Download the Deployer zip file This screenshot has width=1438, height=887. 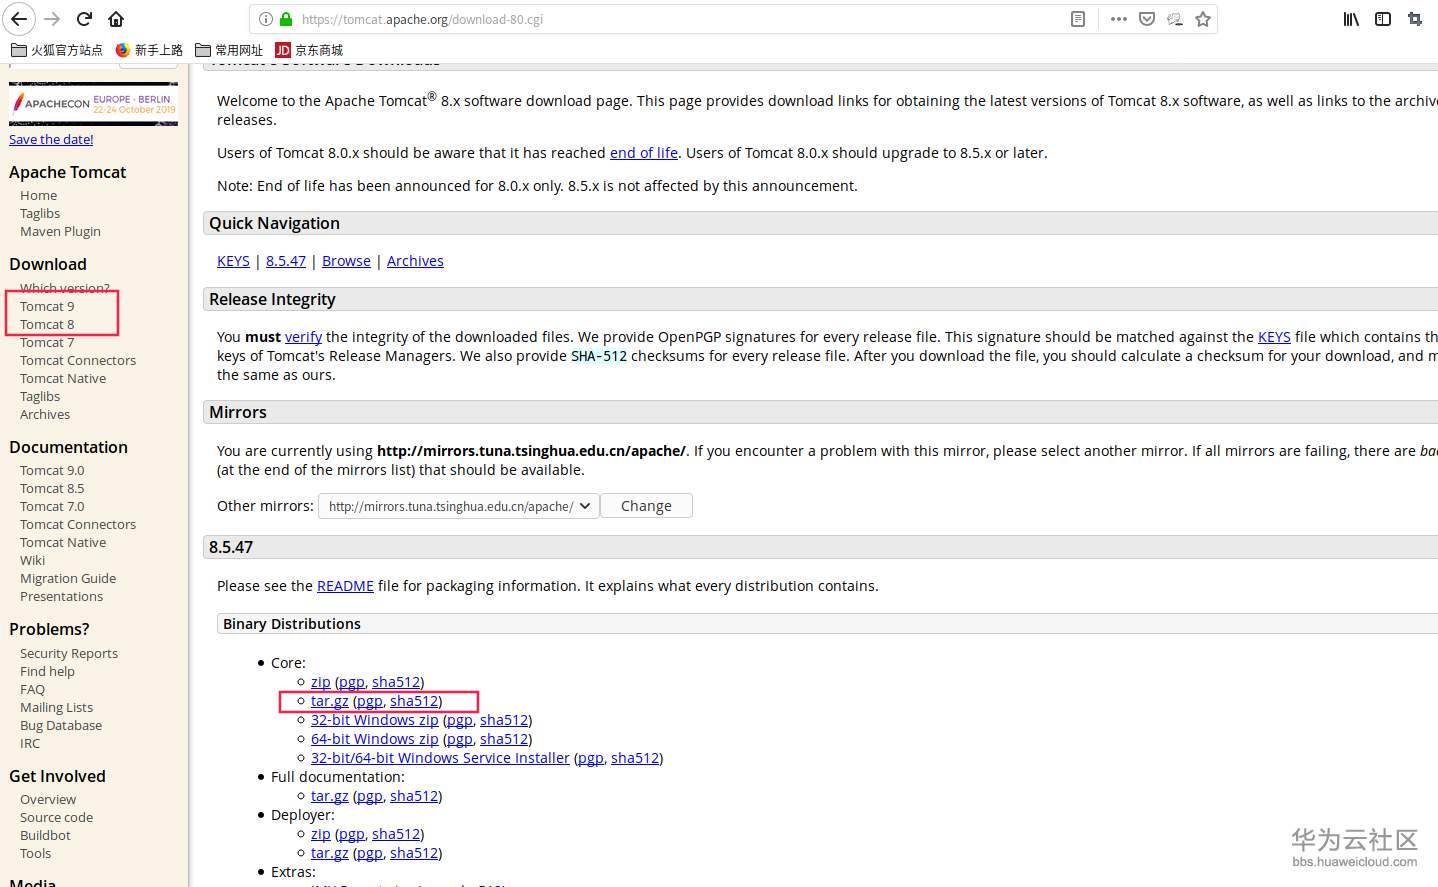point(320,834)
